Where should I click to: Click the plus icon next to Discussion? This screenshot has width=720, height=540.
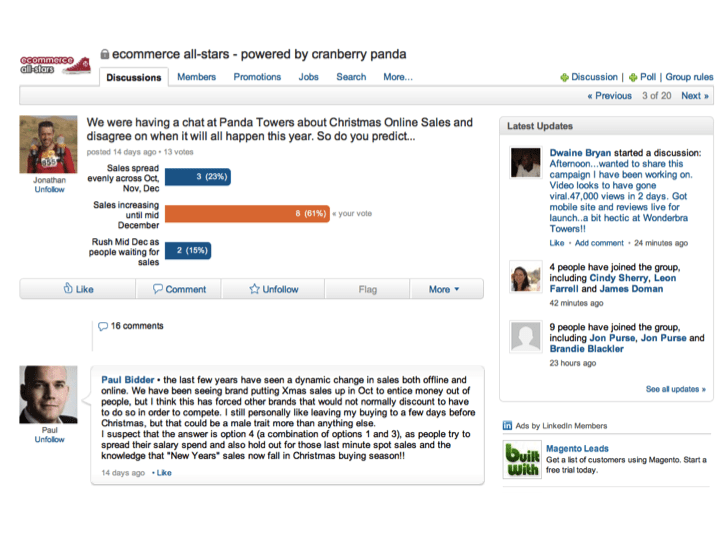564,77
